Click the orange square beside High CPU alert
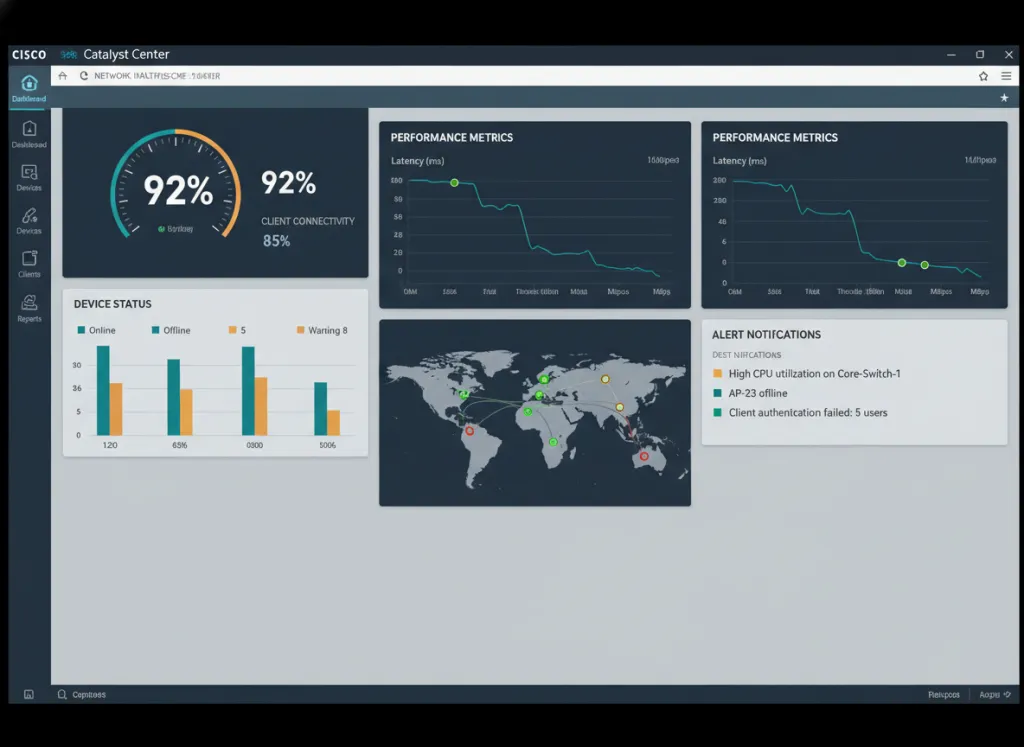Image resolution: width=1024 pixels, height=747 pixels. [718, 374]
